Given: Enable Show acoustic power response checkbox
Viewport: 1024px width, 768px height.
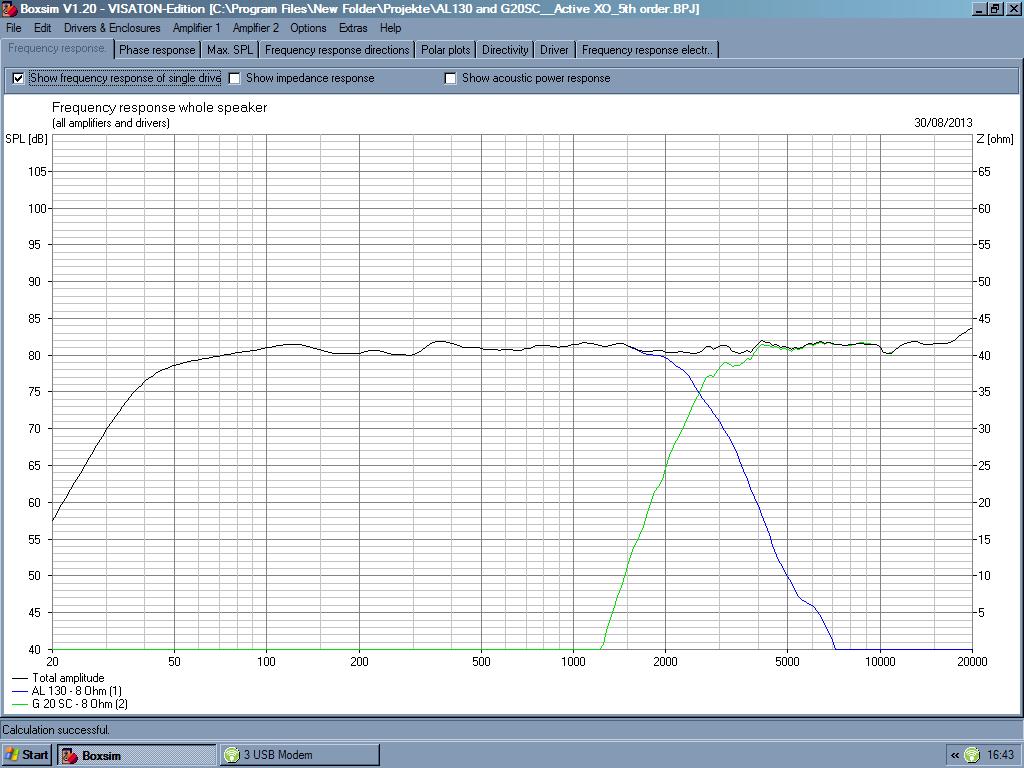Looking at the screenshot, I should [450, 78].
